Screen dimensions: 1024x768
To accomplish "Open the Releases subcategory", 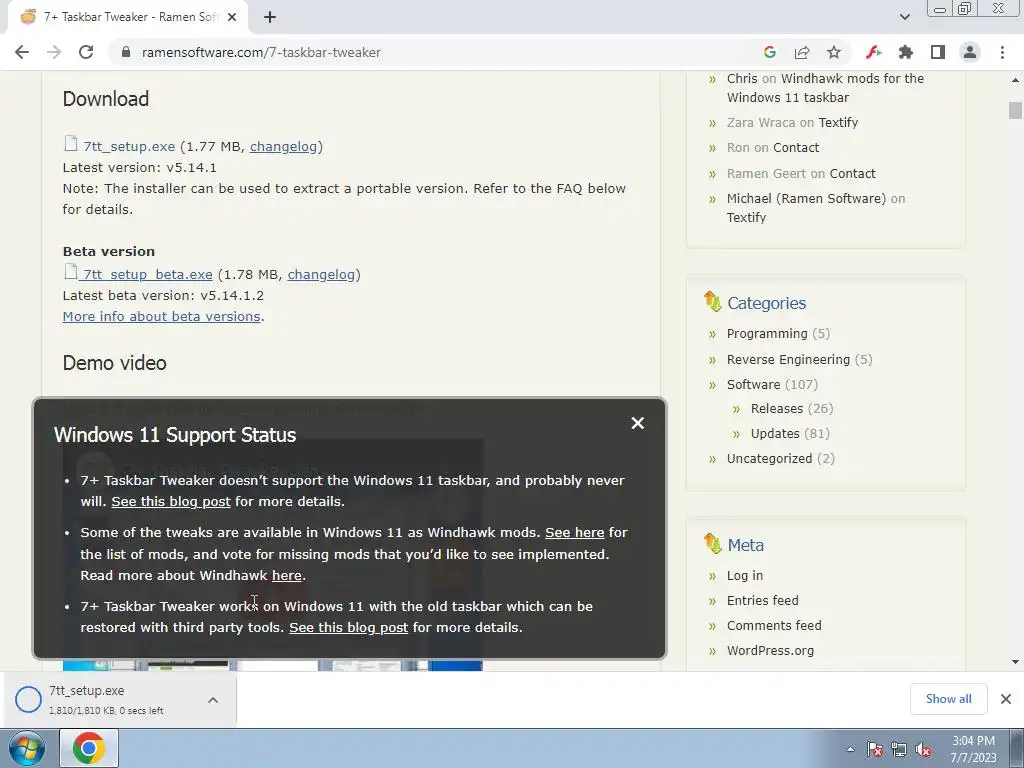I will tap(776, 409).
